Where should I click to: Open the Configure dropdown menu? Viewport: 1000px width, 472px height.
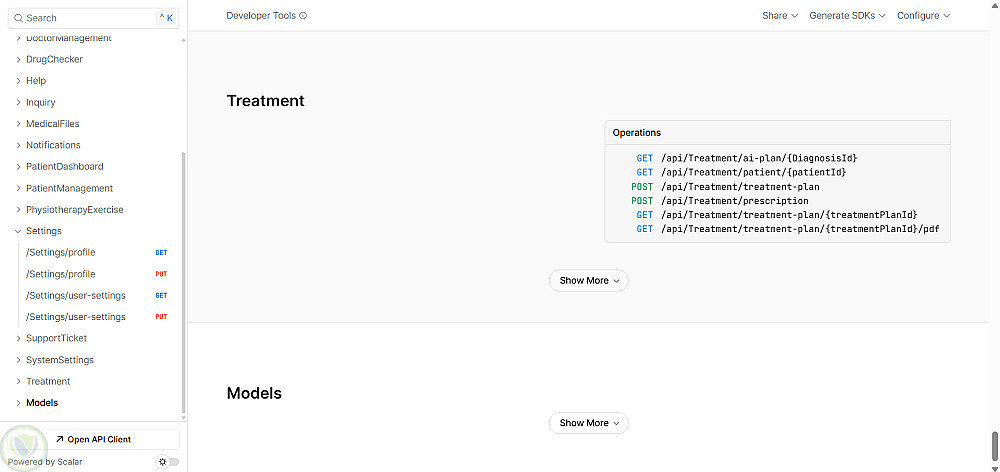pos(923,16)
